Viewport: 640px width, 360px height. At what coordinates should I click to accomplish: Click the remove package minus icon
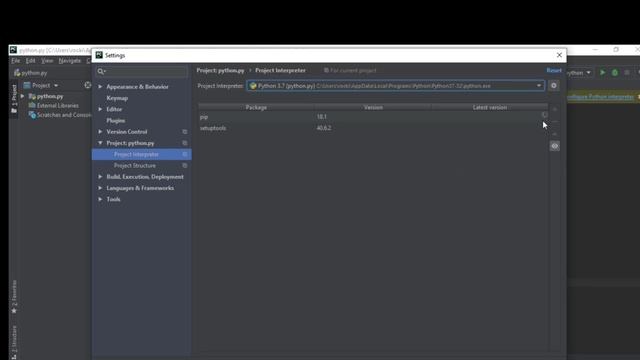pyautogui.click(x=555, y=122)
